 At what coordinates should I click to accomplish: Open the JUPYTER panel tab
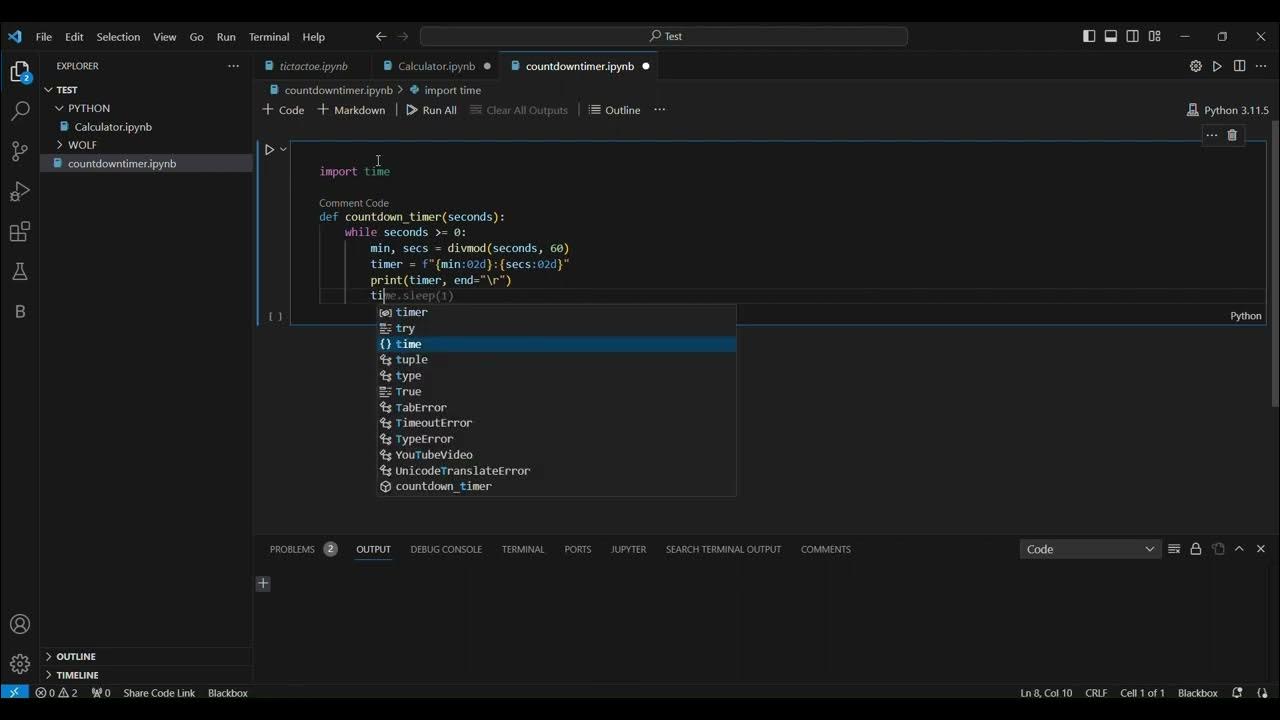click(x=628, y=549)
